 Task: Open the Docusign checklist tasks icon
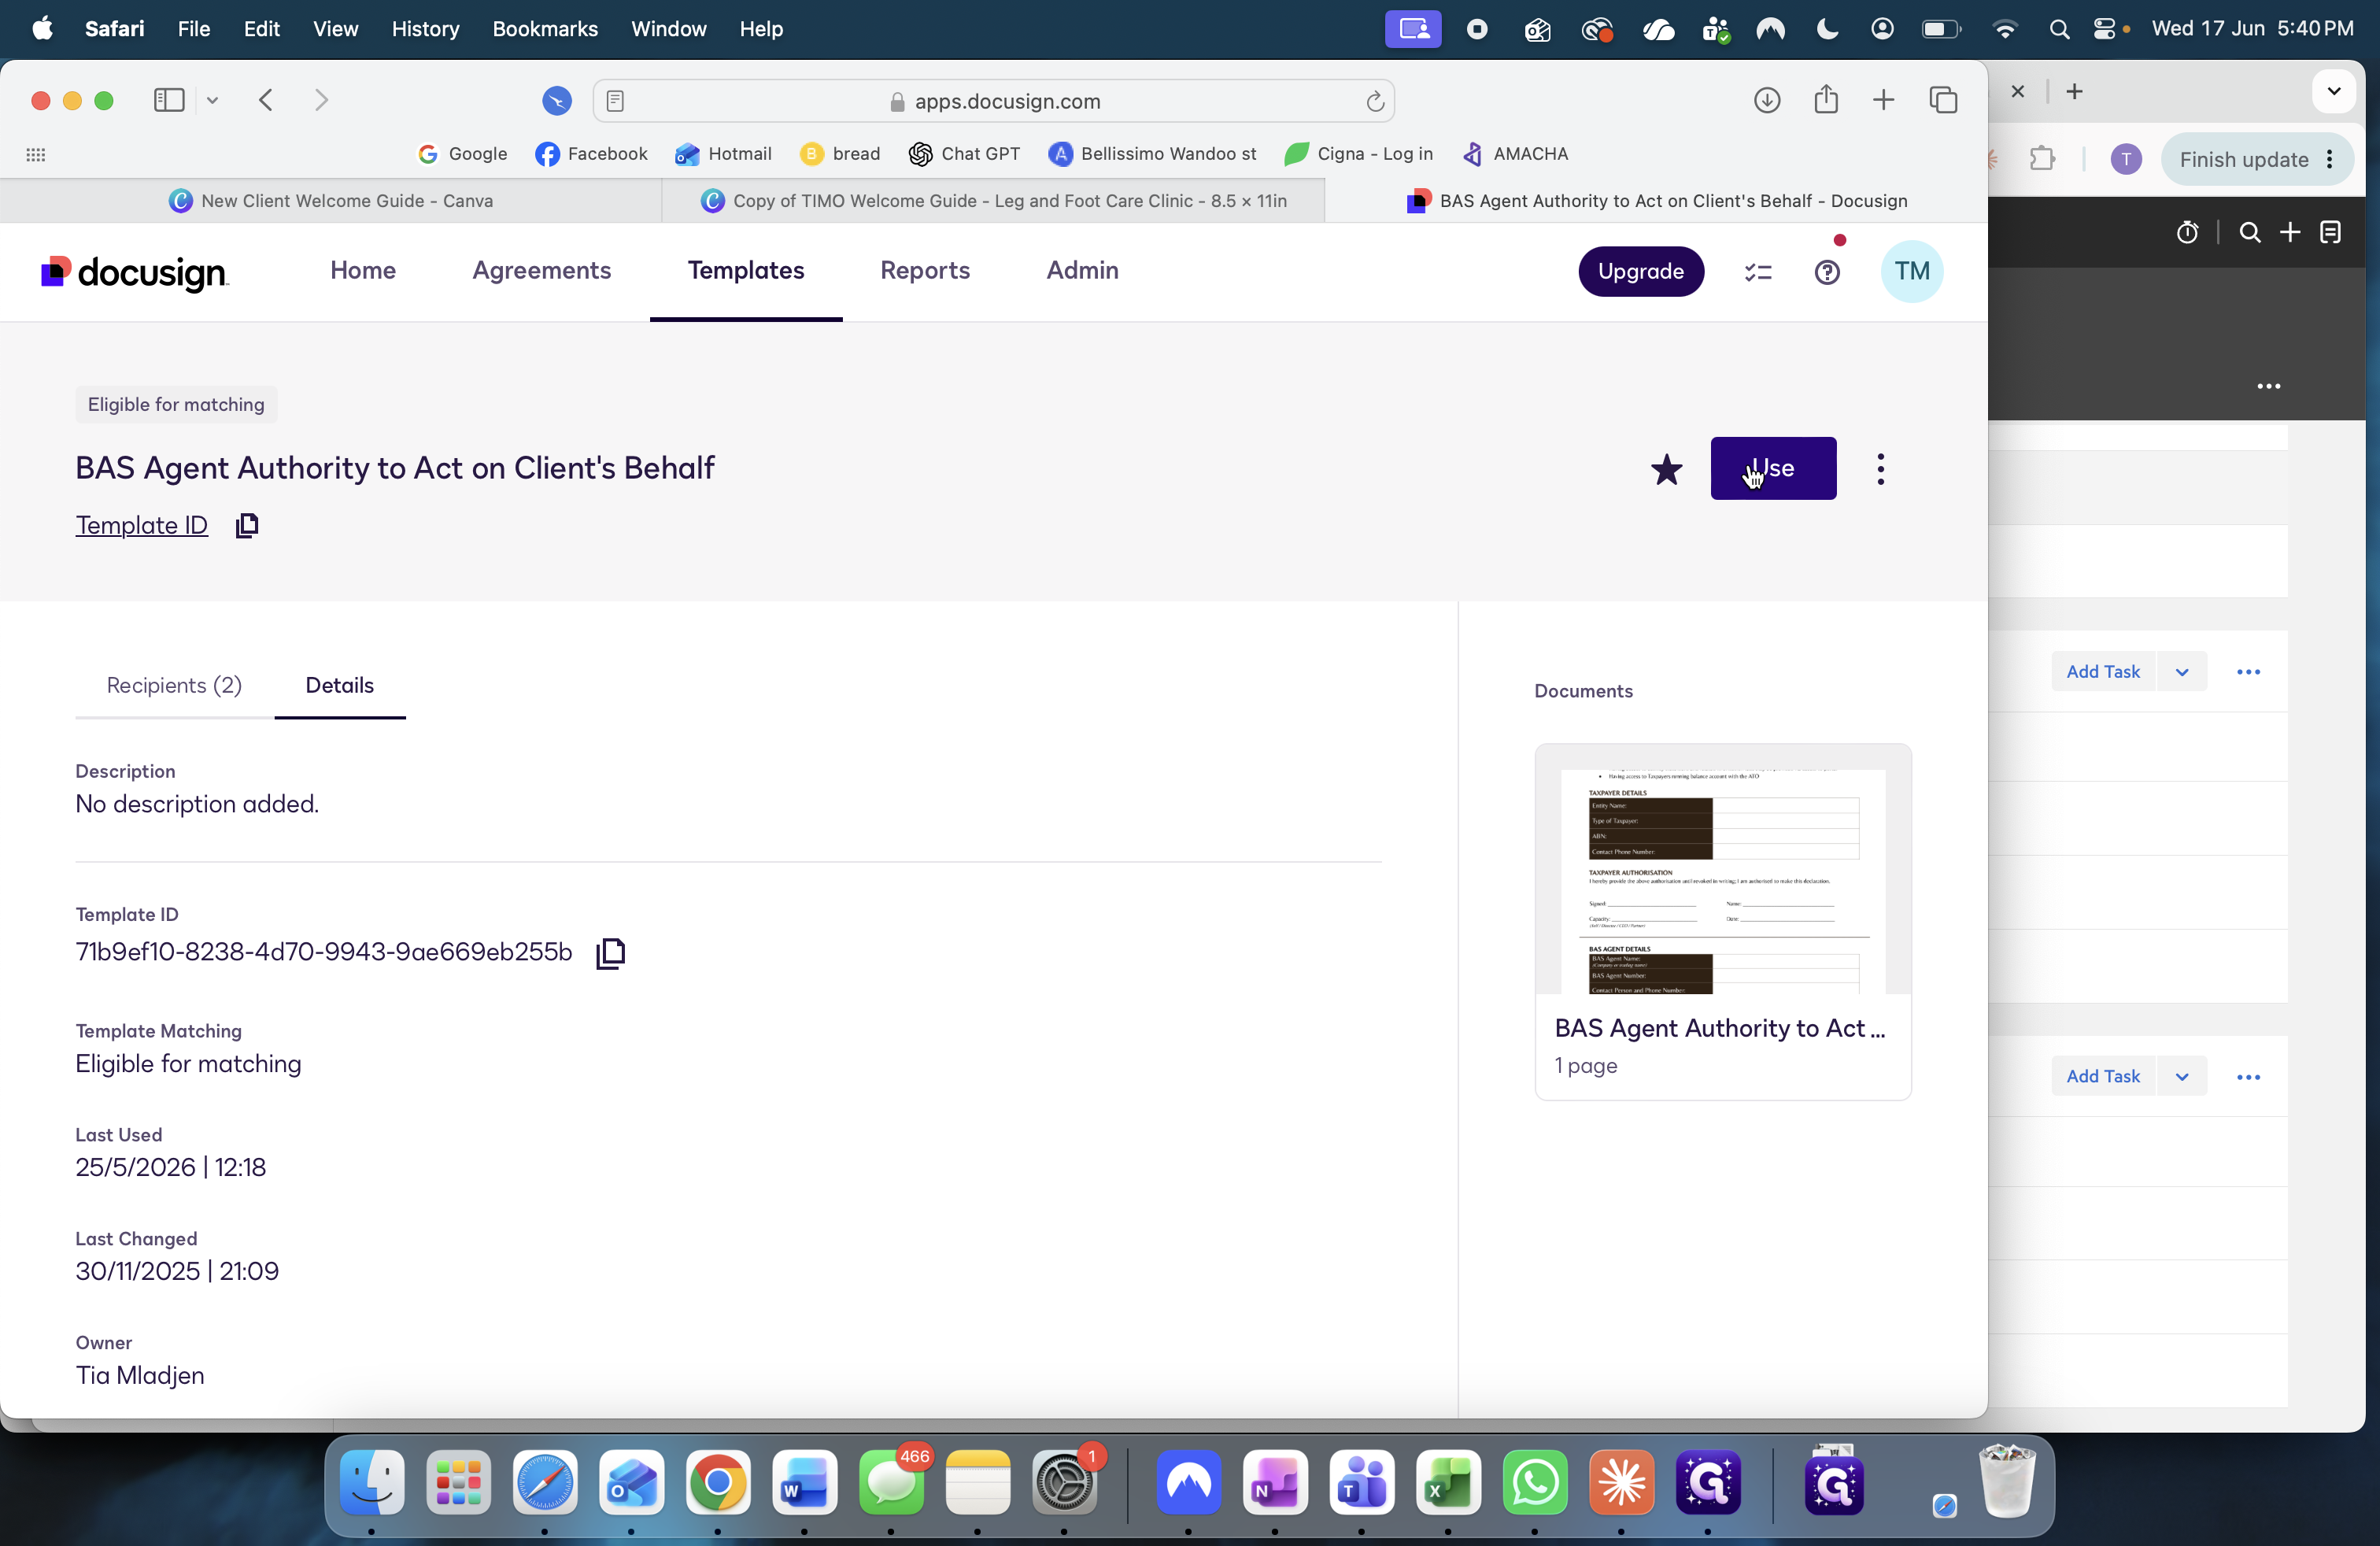point(1758,272)
